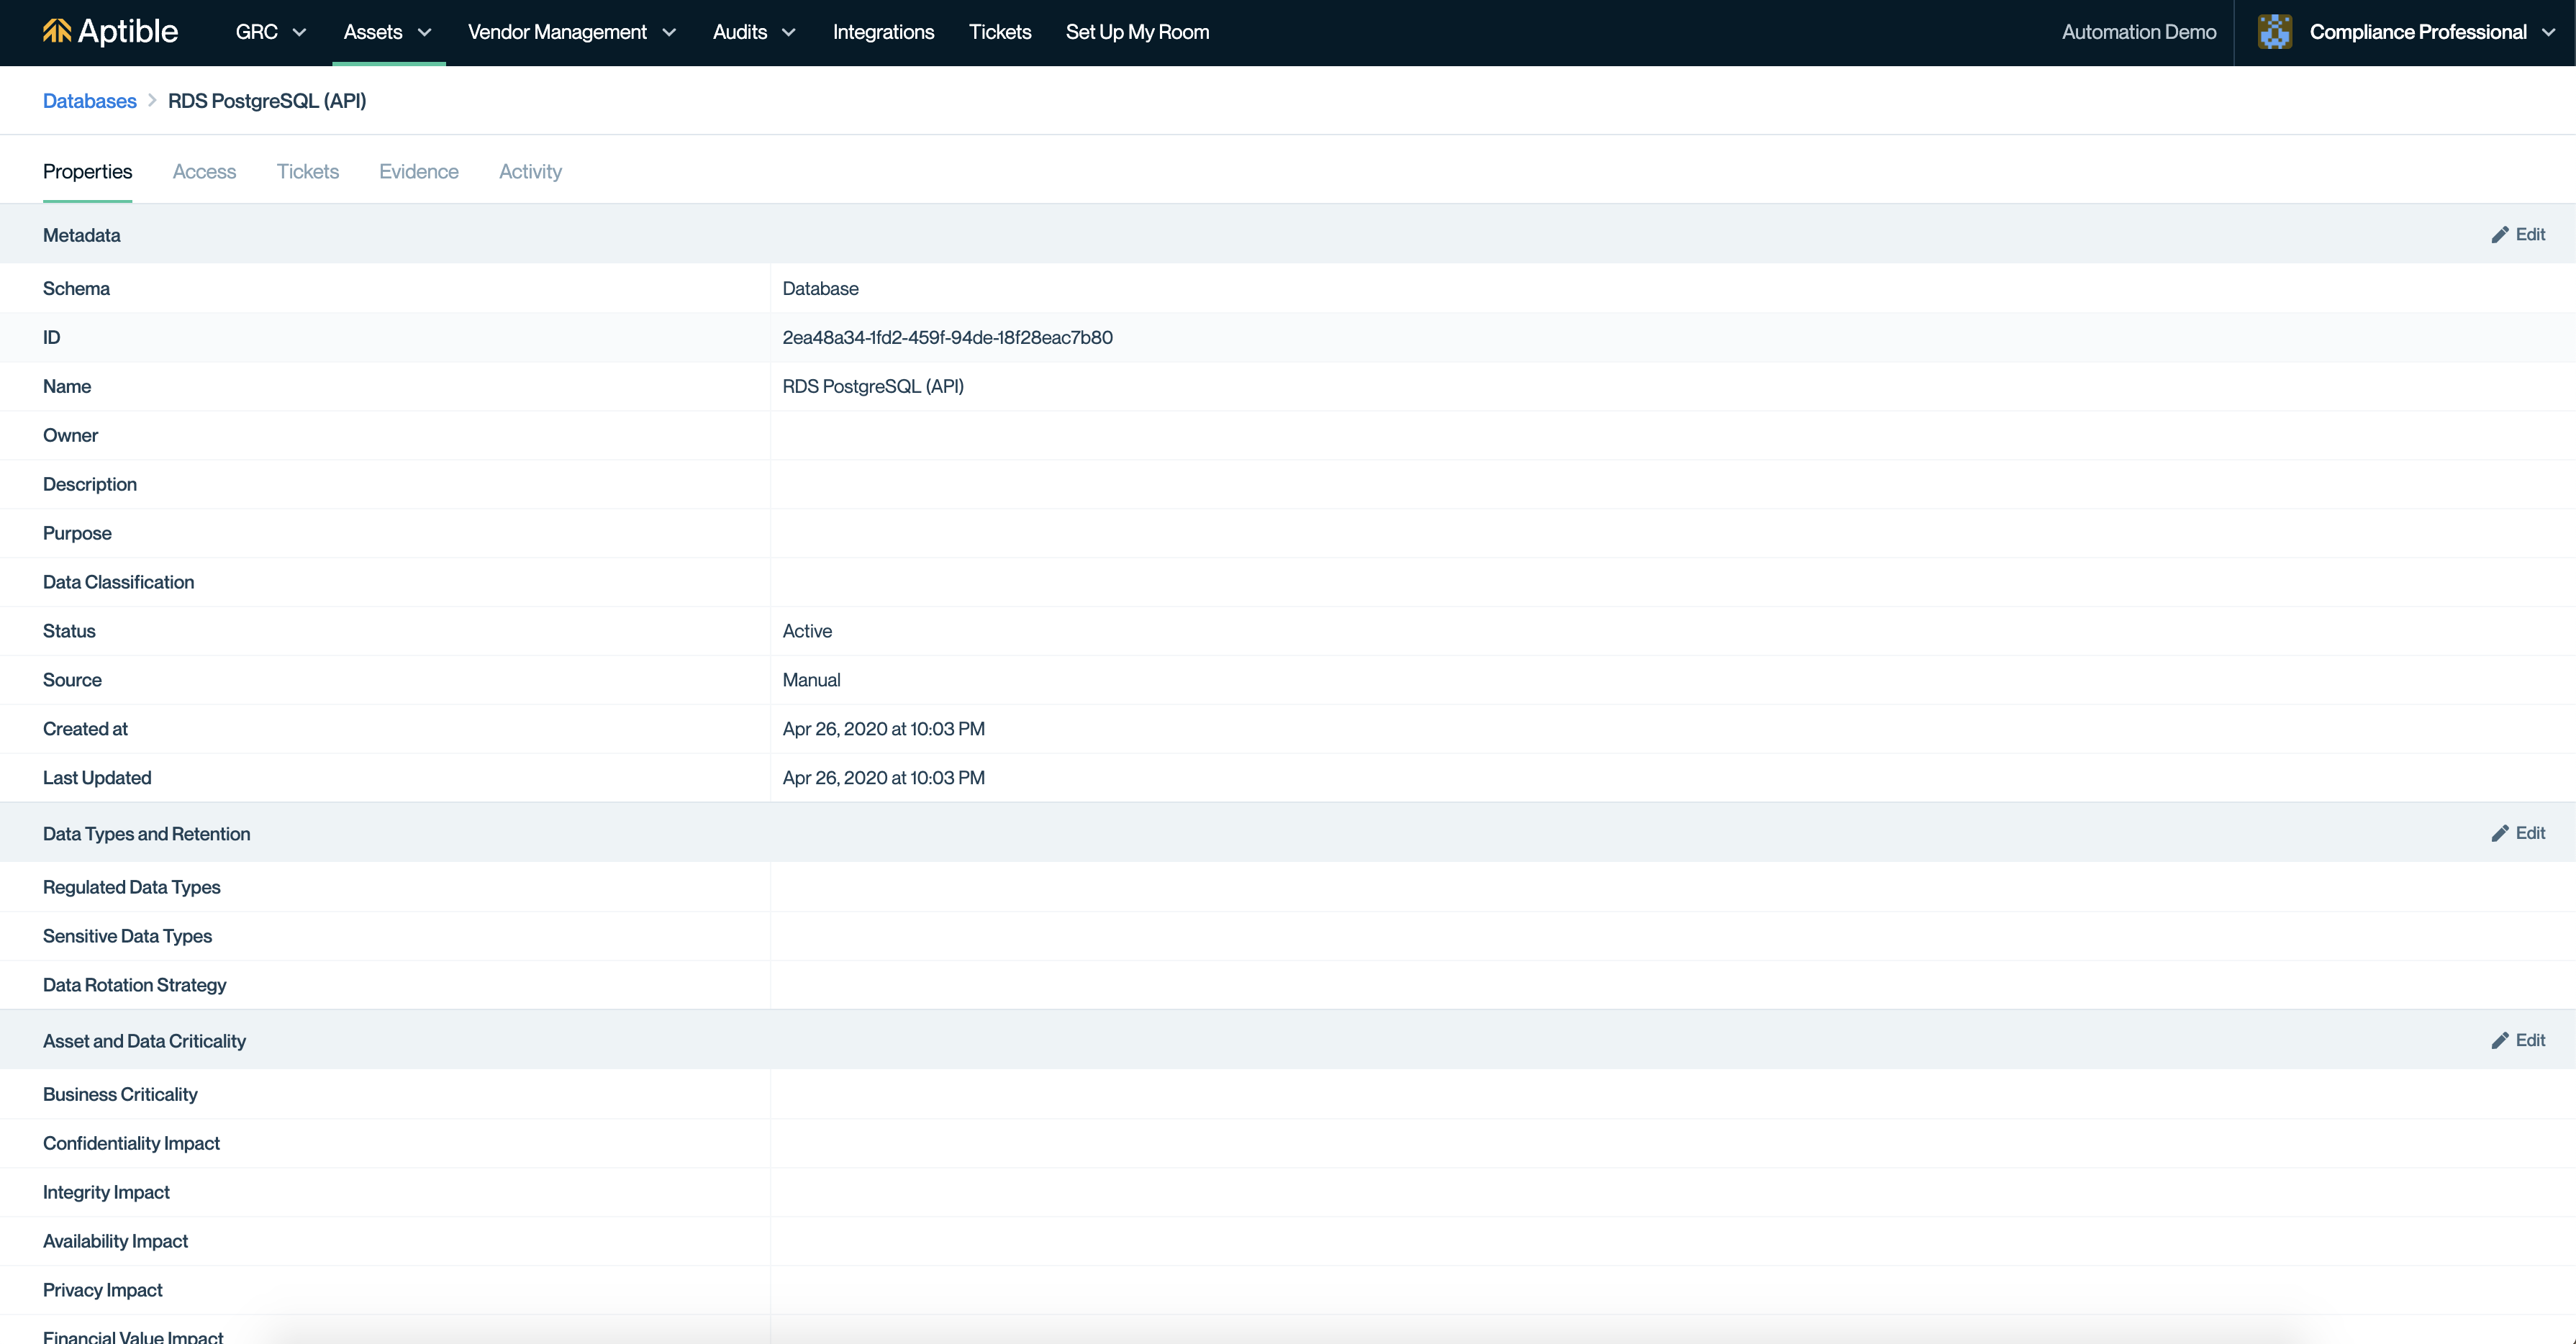The height and width of the screenshot is (1344, 2576).
Task: Click the asset ID value text
Action: 947,338
